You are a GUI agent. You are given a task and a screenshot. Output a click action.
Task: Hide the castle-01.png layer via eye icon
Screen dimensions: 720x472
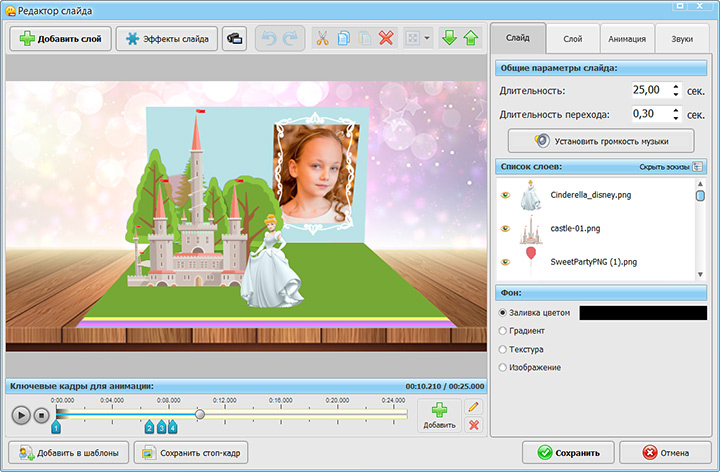coord(506,229)
